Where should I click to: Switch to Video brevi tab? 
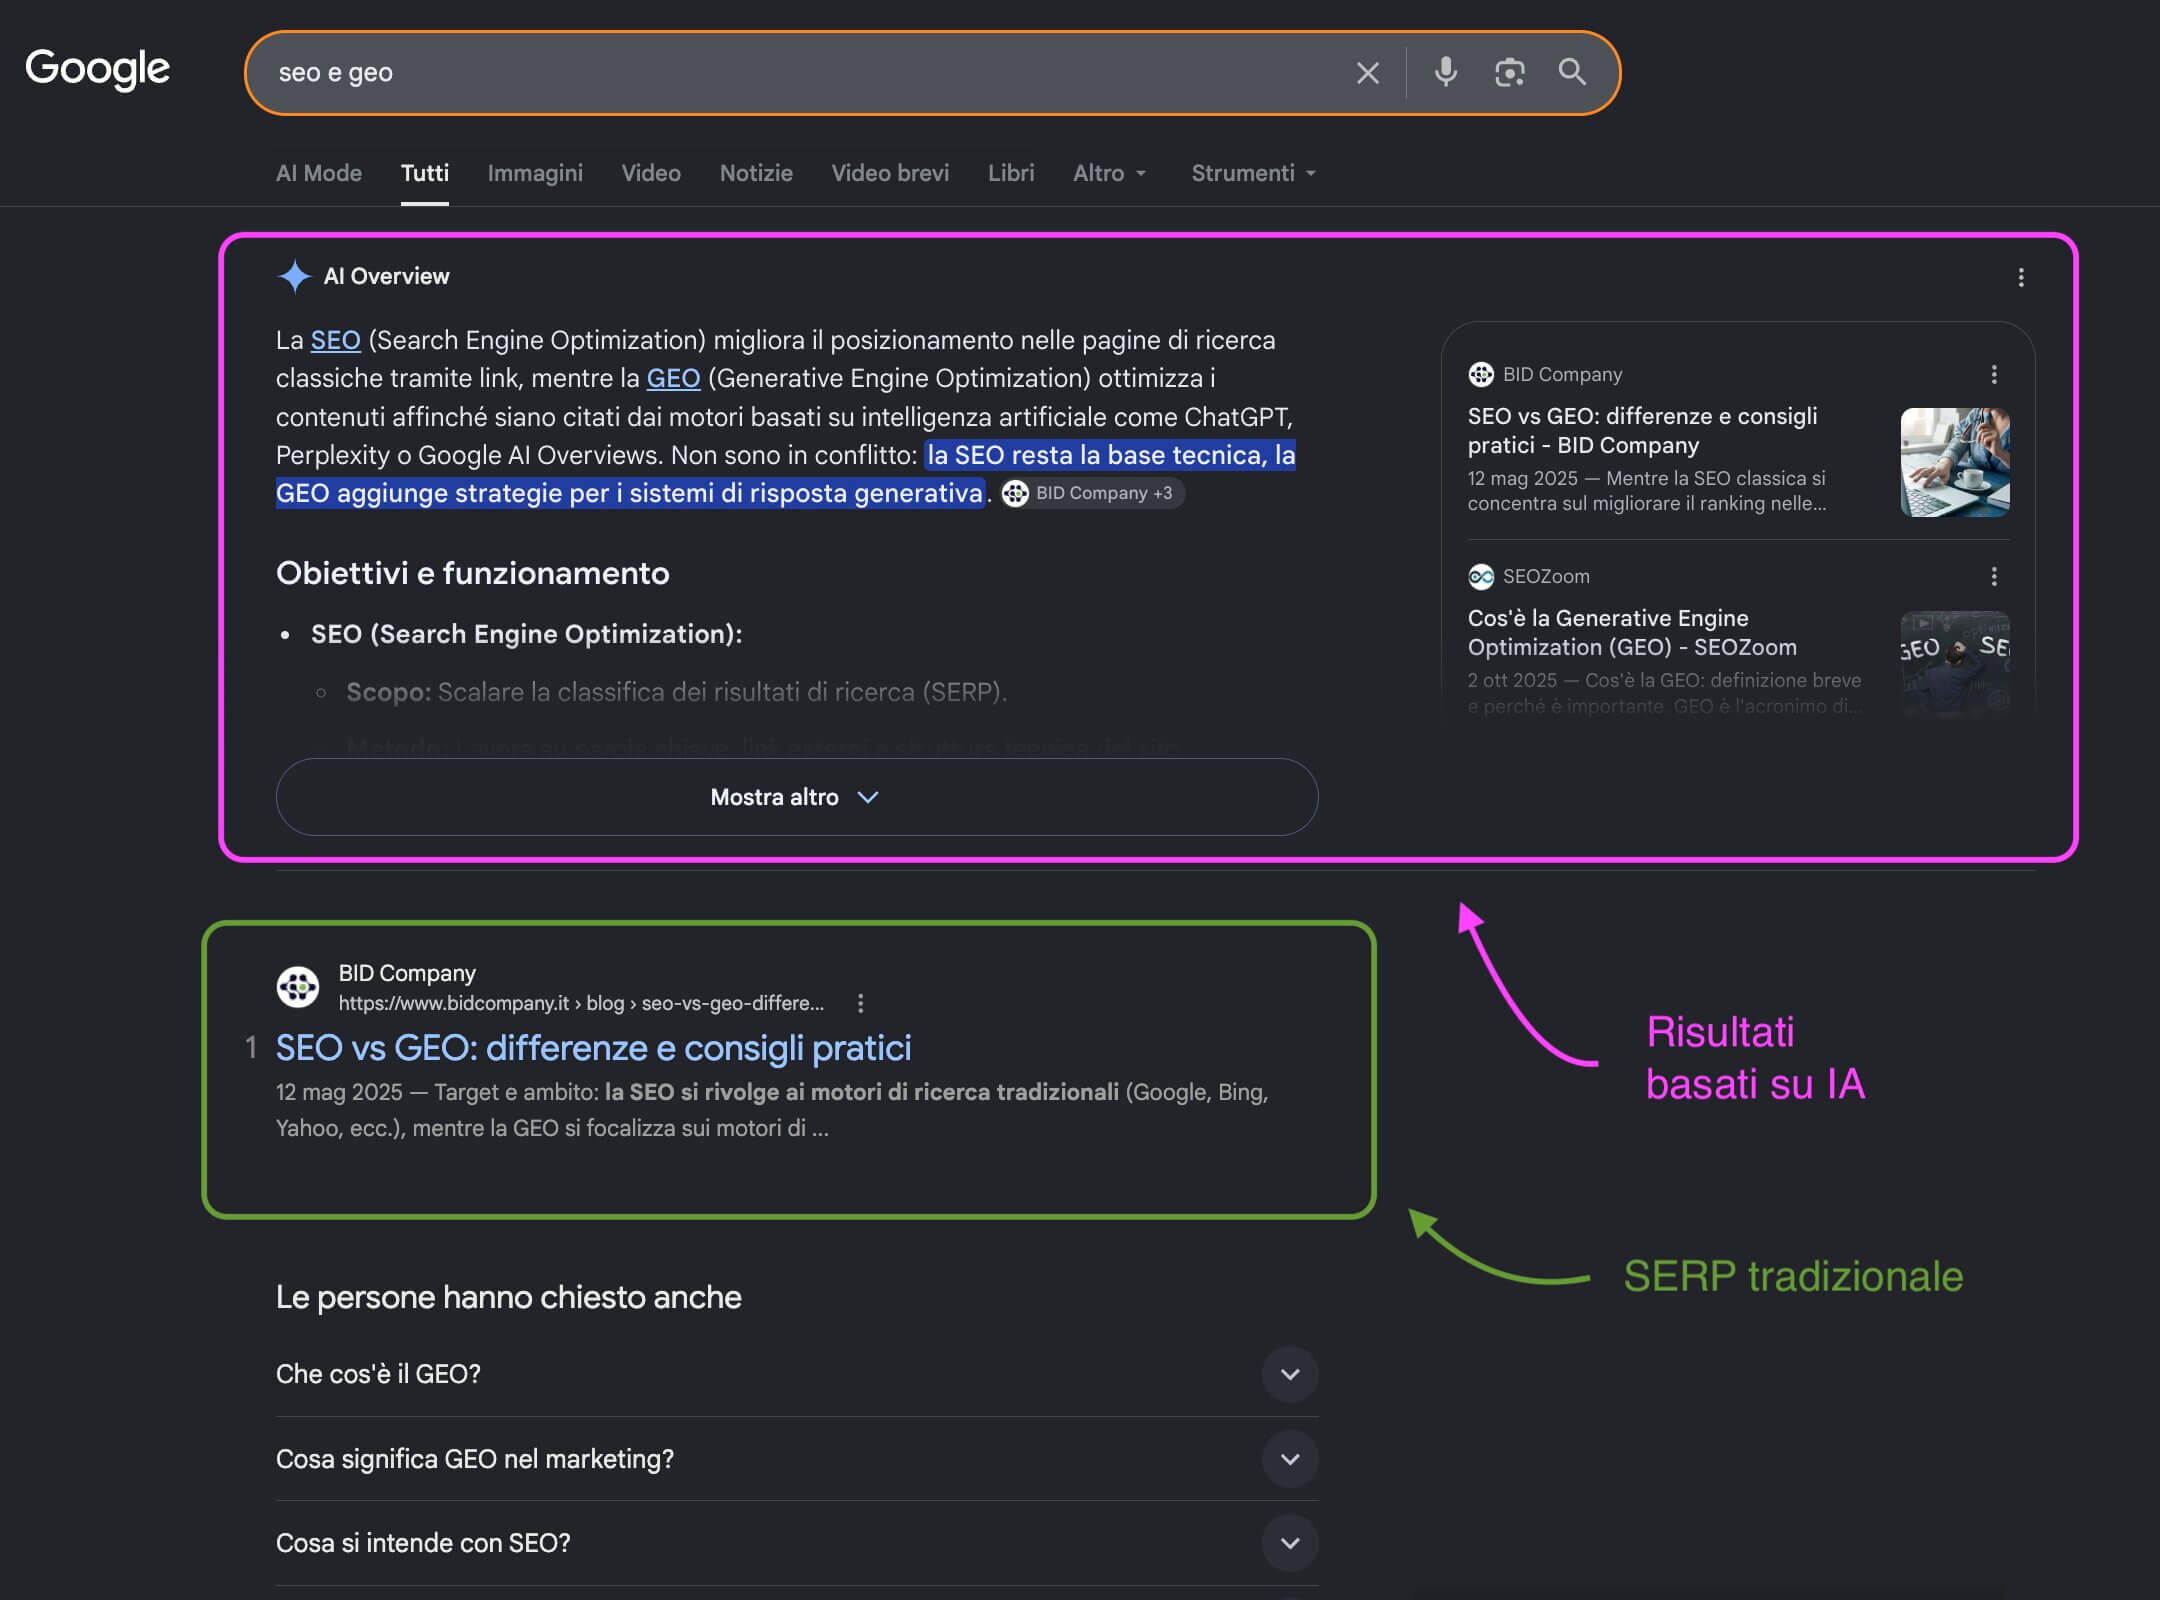click(890, 173)
